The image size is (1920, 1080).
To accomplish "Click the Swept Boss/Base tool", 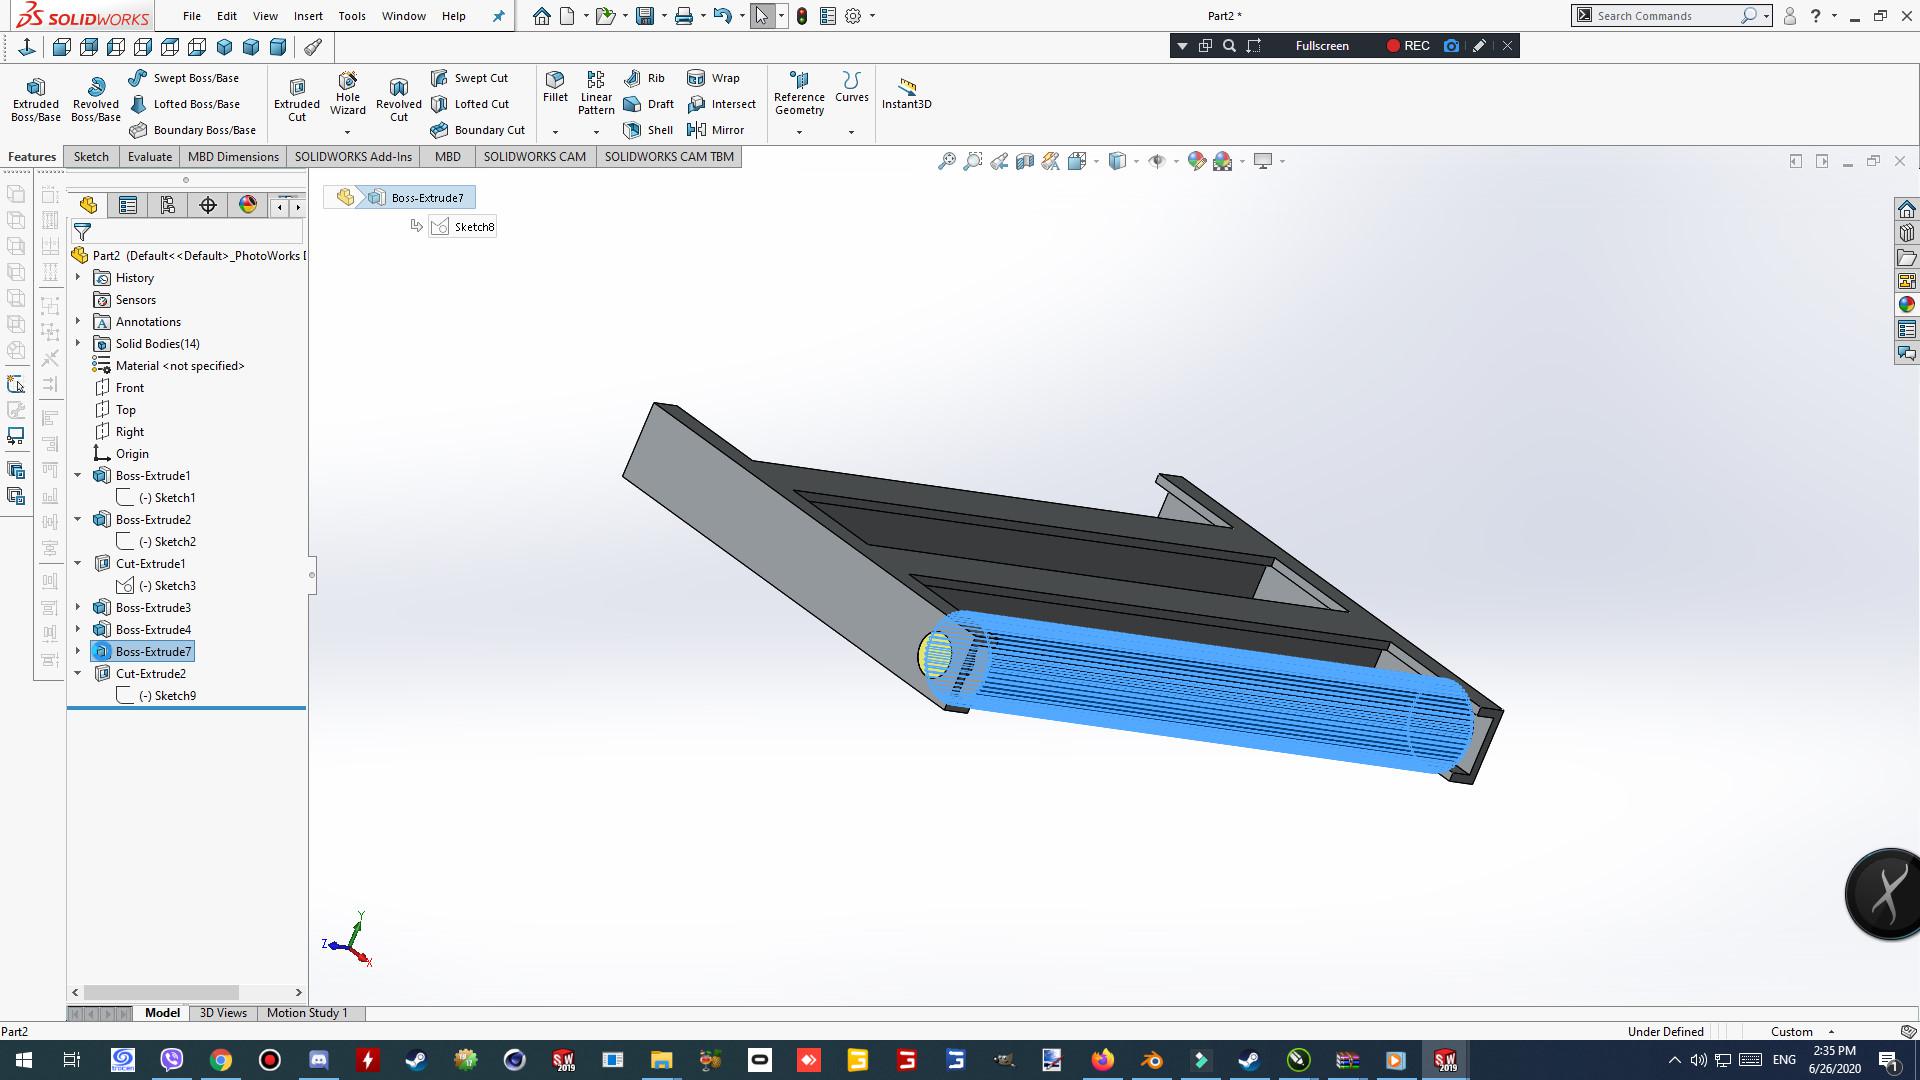I will (x=184, y=78).
